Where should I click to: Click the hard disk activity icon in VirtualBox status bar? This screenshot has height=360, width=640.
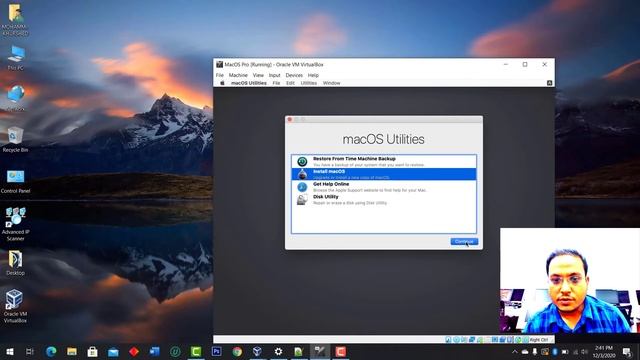(448, 340)
